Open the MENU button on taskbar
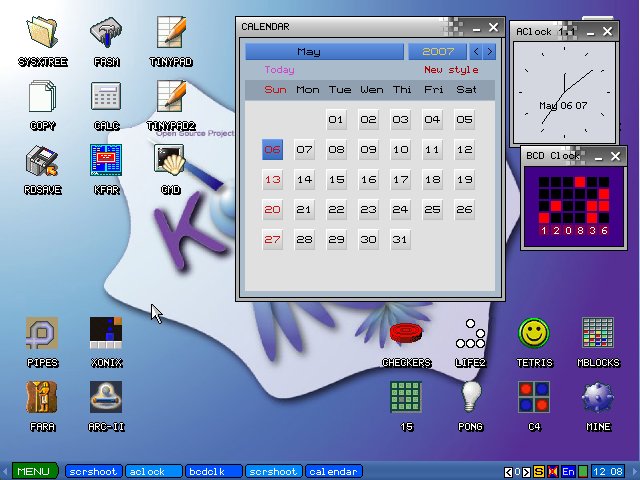The height and width of the screenshot is (480, 640). pyautogui.click(x=33, y=471)
